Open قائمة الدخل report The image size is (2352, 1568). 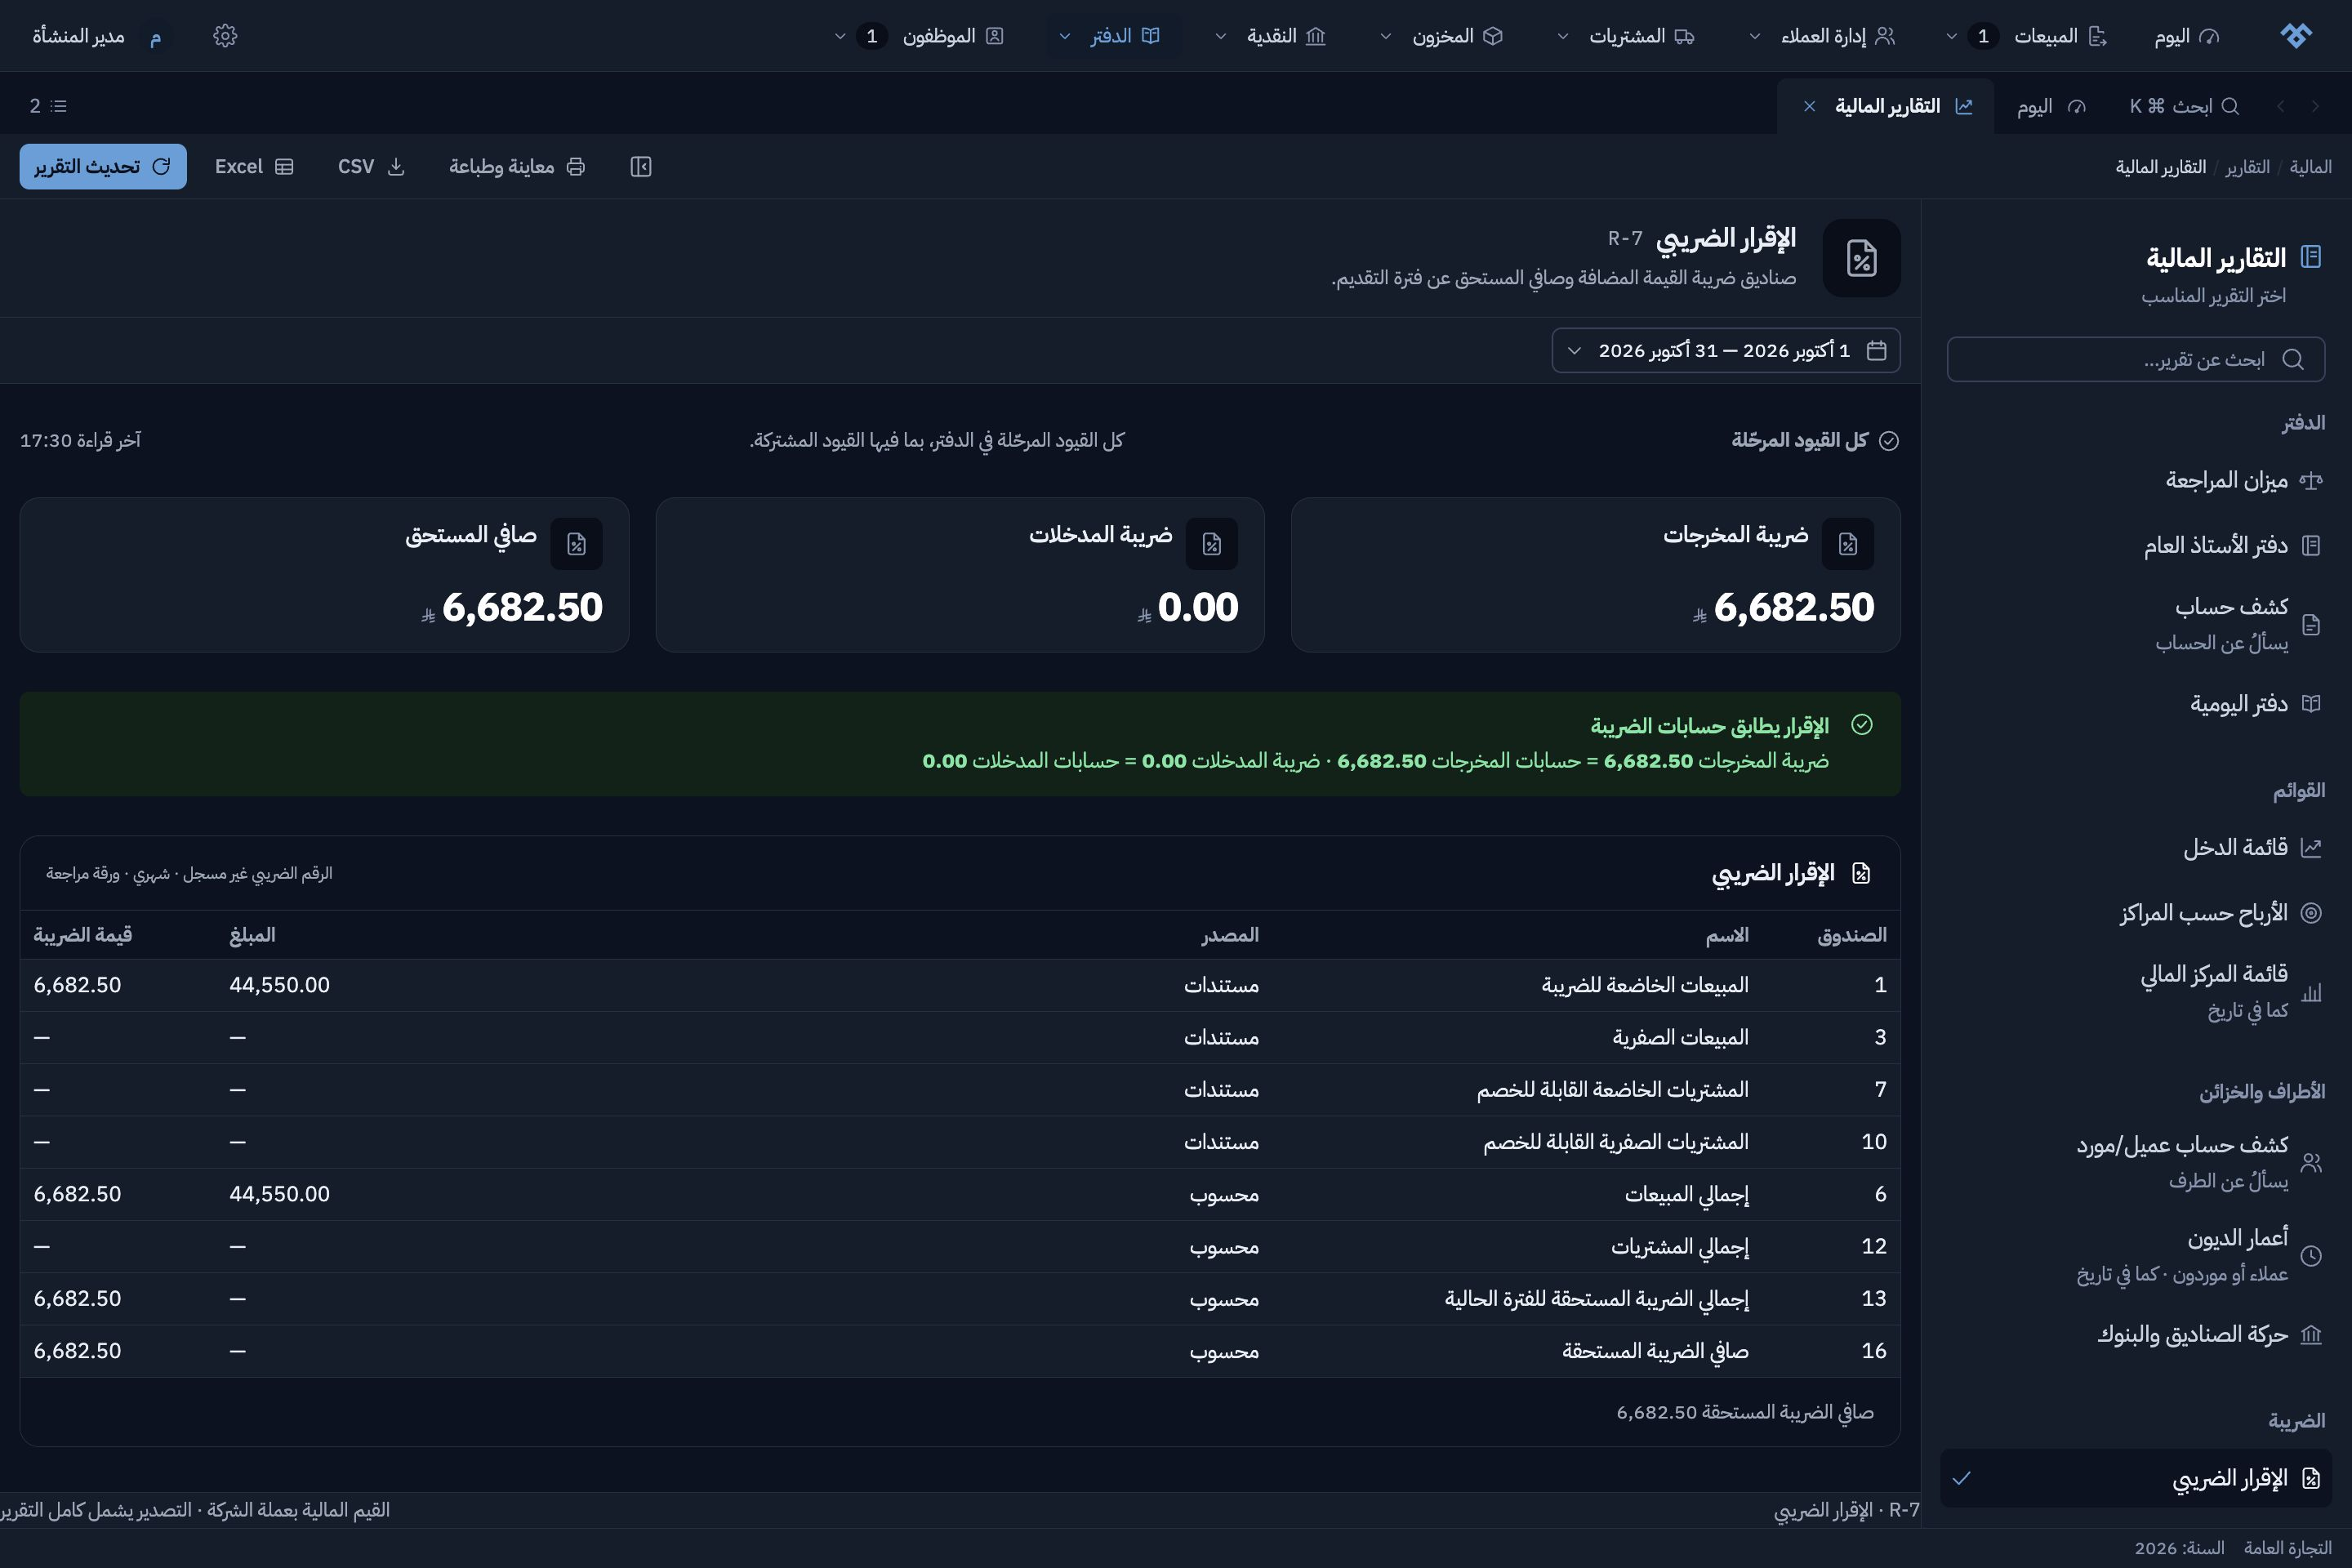click(2136, 848)
